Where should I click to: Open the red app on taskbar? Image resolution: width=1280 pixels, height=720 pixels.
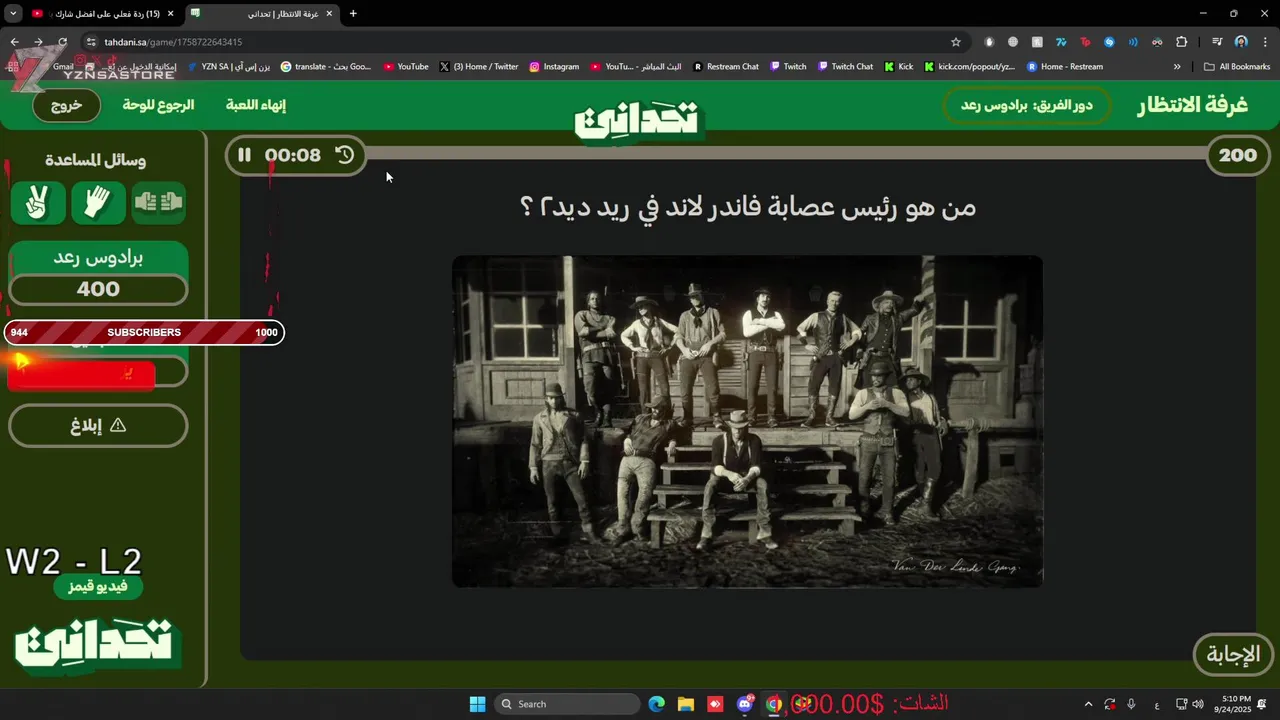click(715, 704)
